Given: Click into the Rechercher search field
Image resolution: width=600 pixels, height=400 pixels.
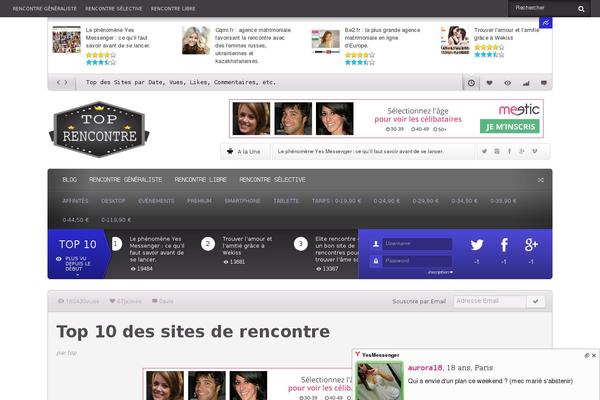Looking at the screenshot, I should point(543,8).
